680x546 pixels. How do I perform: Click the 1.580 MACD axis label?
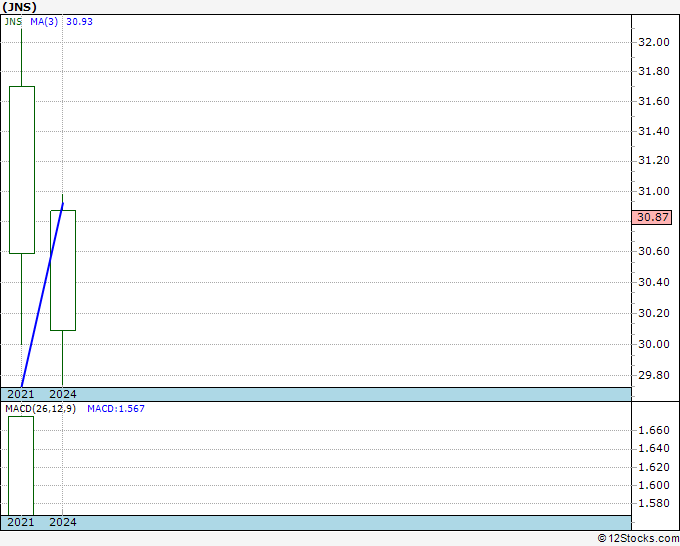click(654, 503)
